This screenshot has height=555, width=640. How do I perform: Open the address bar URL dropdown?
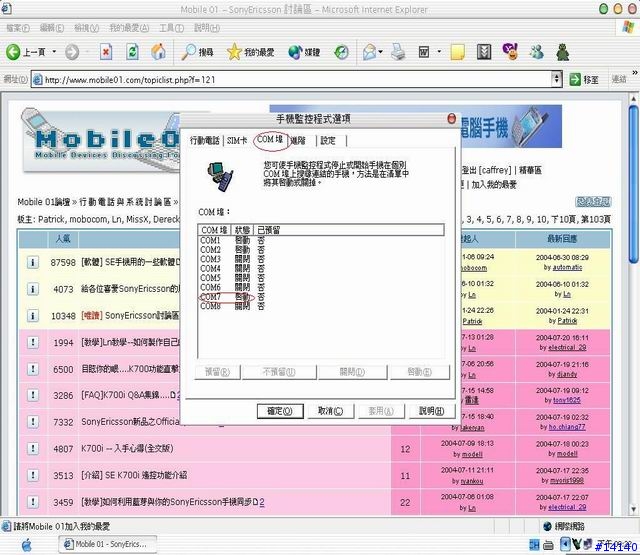556,79
